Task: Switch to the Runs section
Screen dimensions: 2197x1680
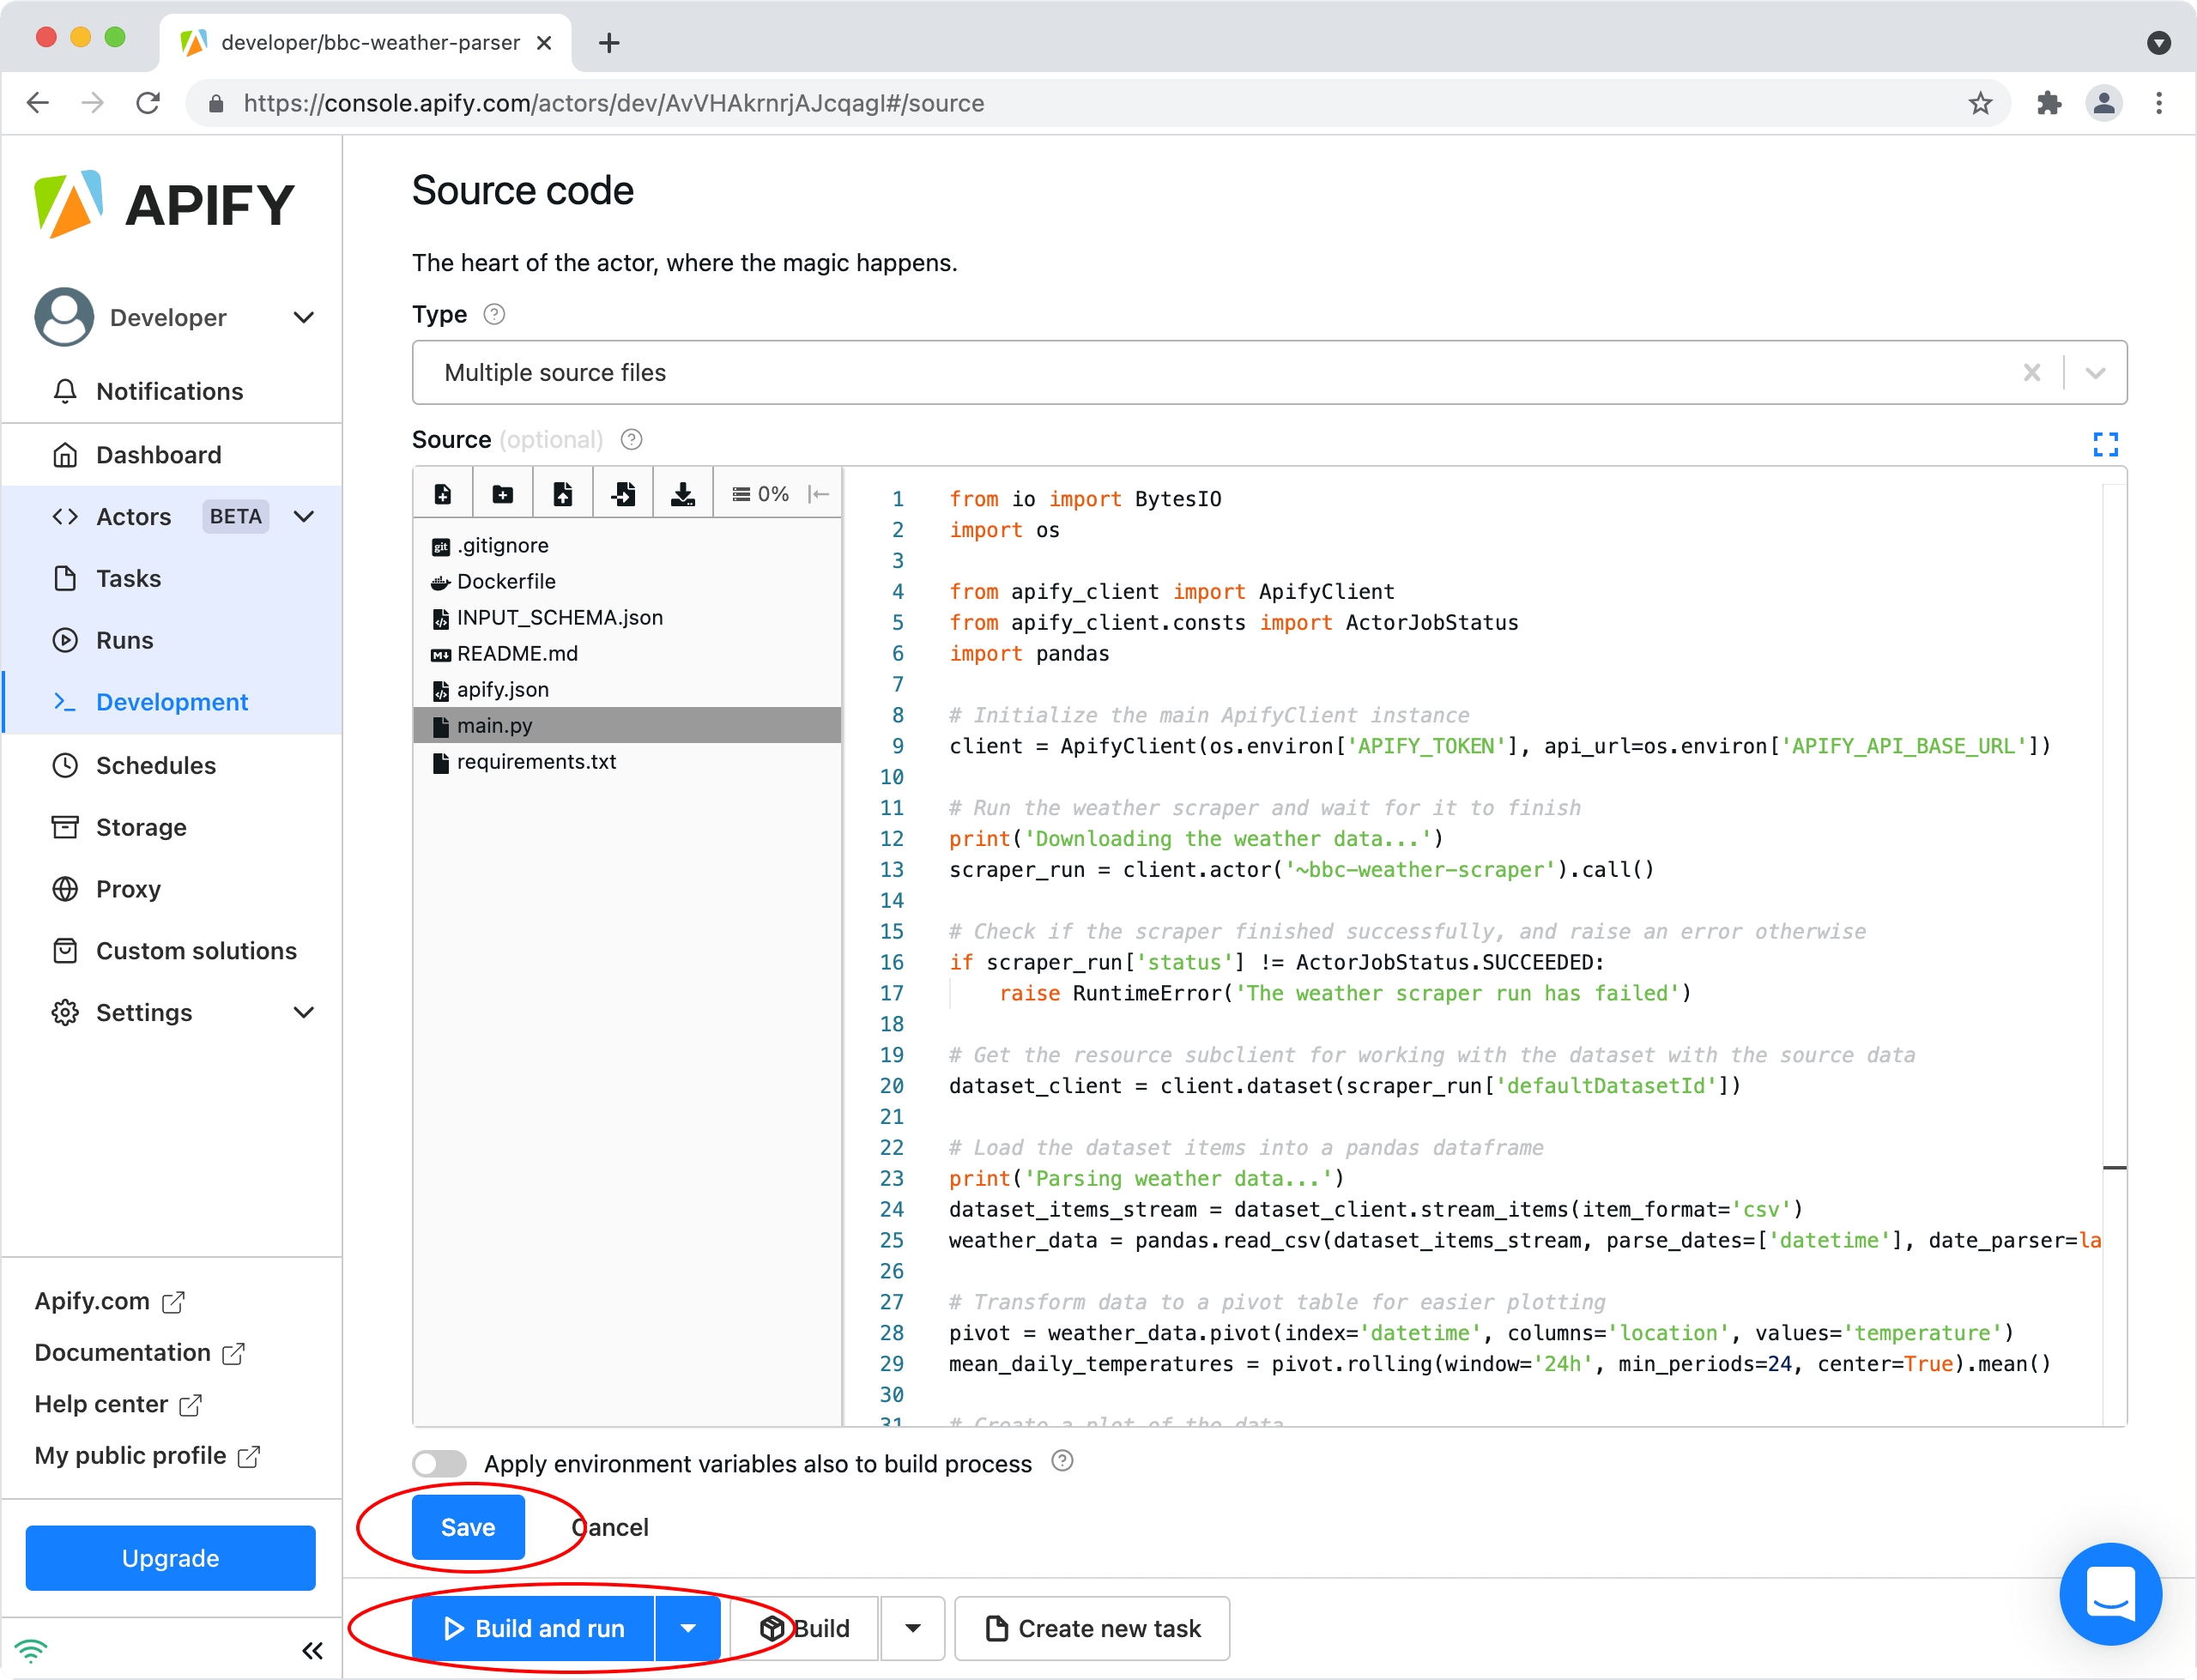Action: point(125,640)
